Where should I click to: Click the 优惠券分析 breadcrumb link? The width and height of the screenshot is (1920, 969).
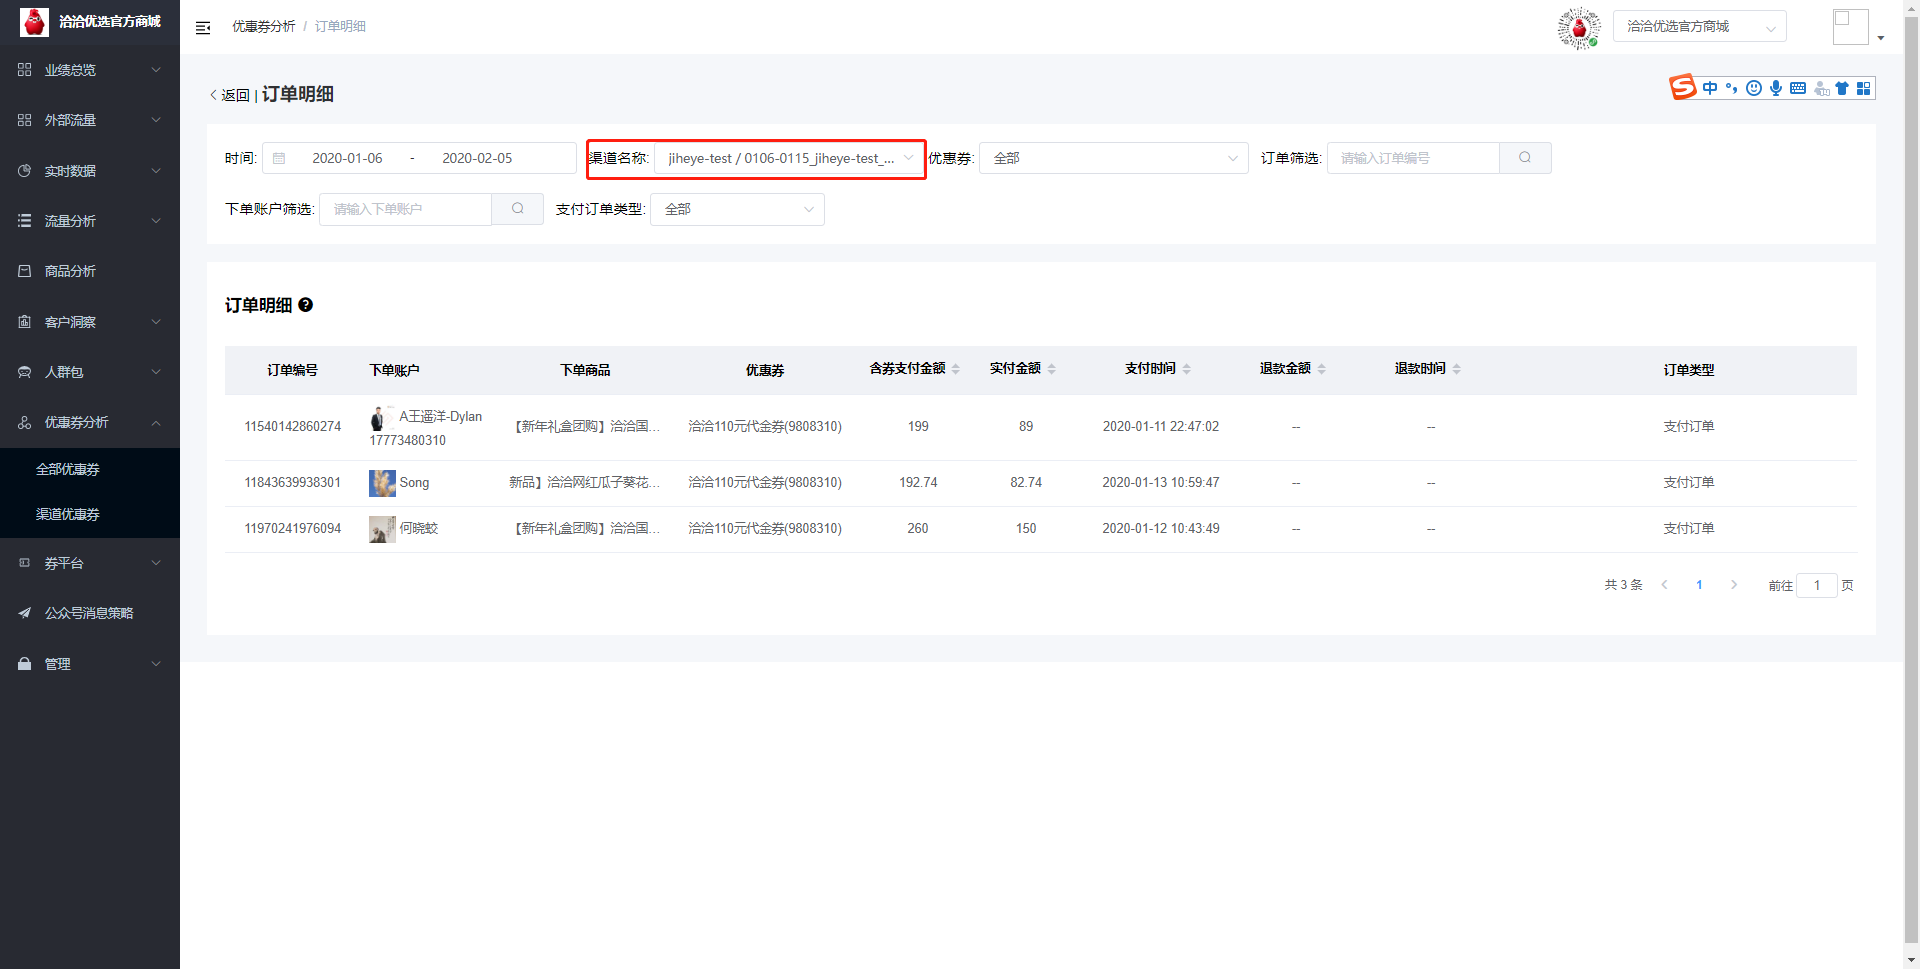pyautogui.click(x=263, y=26)
